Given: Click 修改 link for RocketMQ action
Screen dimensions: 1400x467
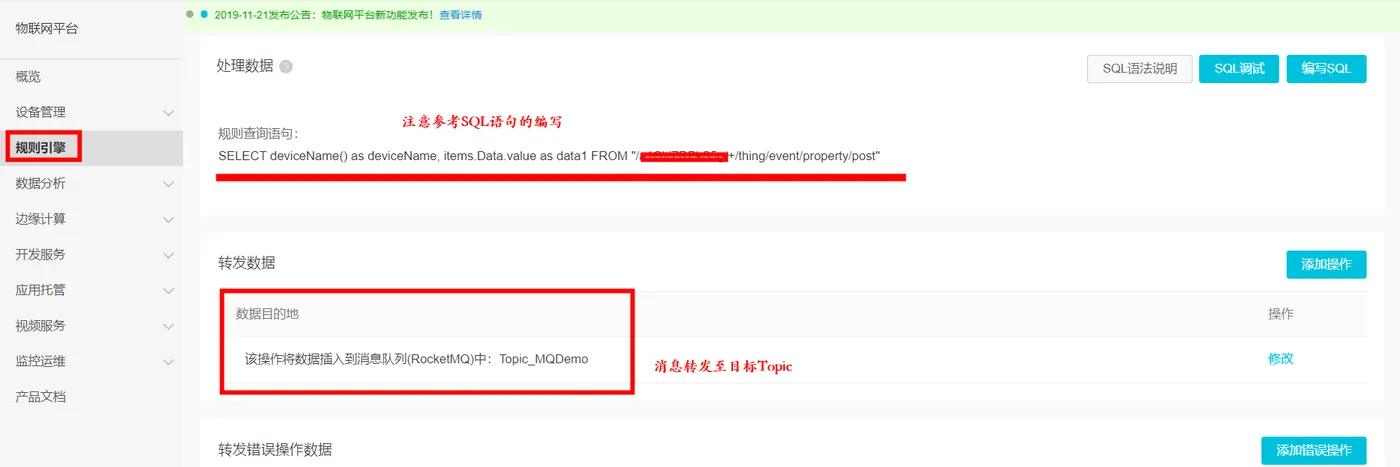Looking at the screenshot, I should click(1280, 358).
